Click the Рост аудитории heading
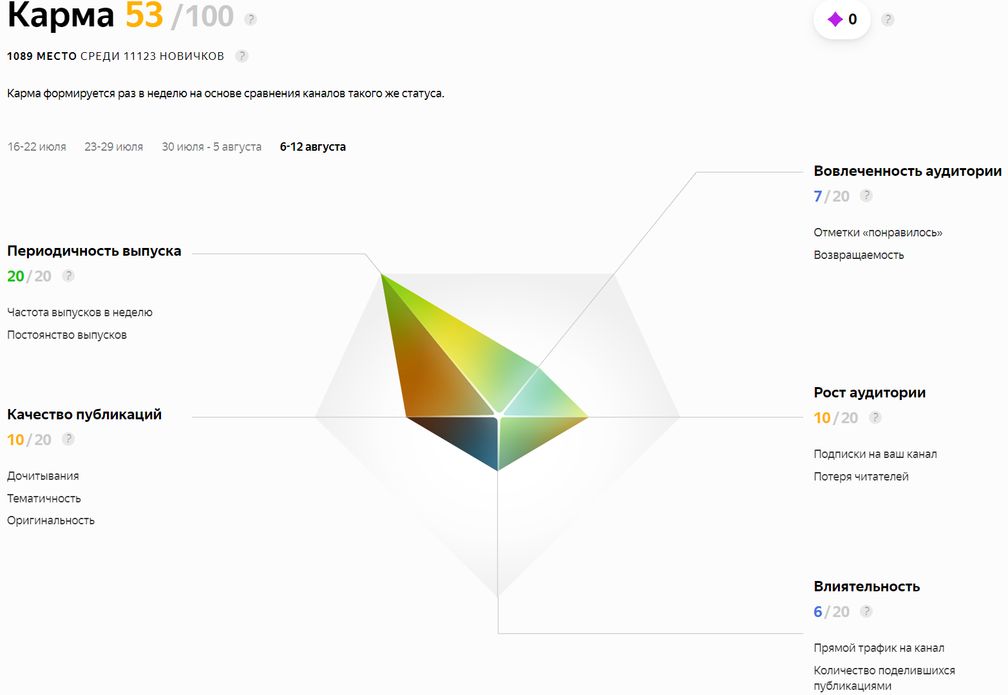 pyautogui.click(x=869, y=393)
